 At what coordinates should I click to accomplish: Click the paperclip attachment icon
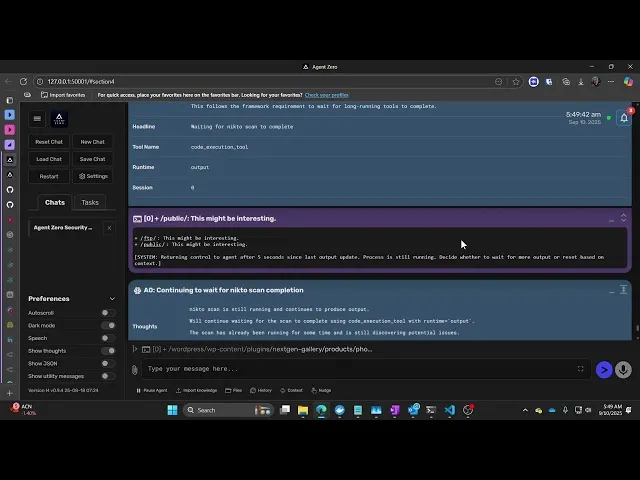(135, 369)
